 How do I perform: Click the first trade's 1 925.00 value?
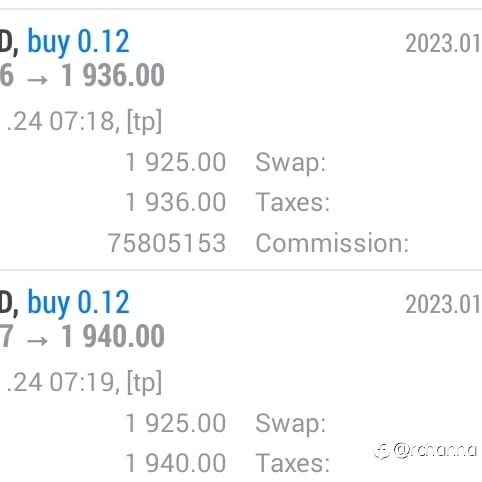tap(176, 163)
